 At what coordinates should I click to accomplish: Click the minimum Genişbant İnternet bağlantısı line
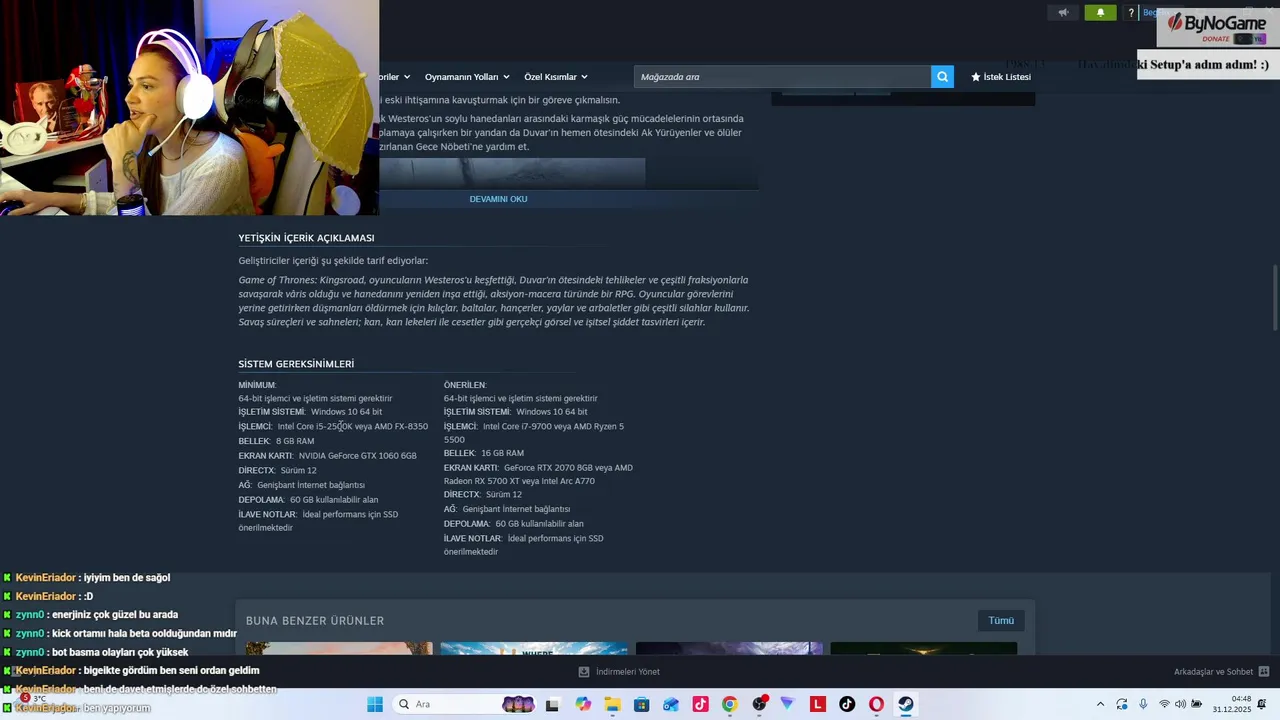coord(301,485)
